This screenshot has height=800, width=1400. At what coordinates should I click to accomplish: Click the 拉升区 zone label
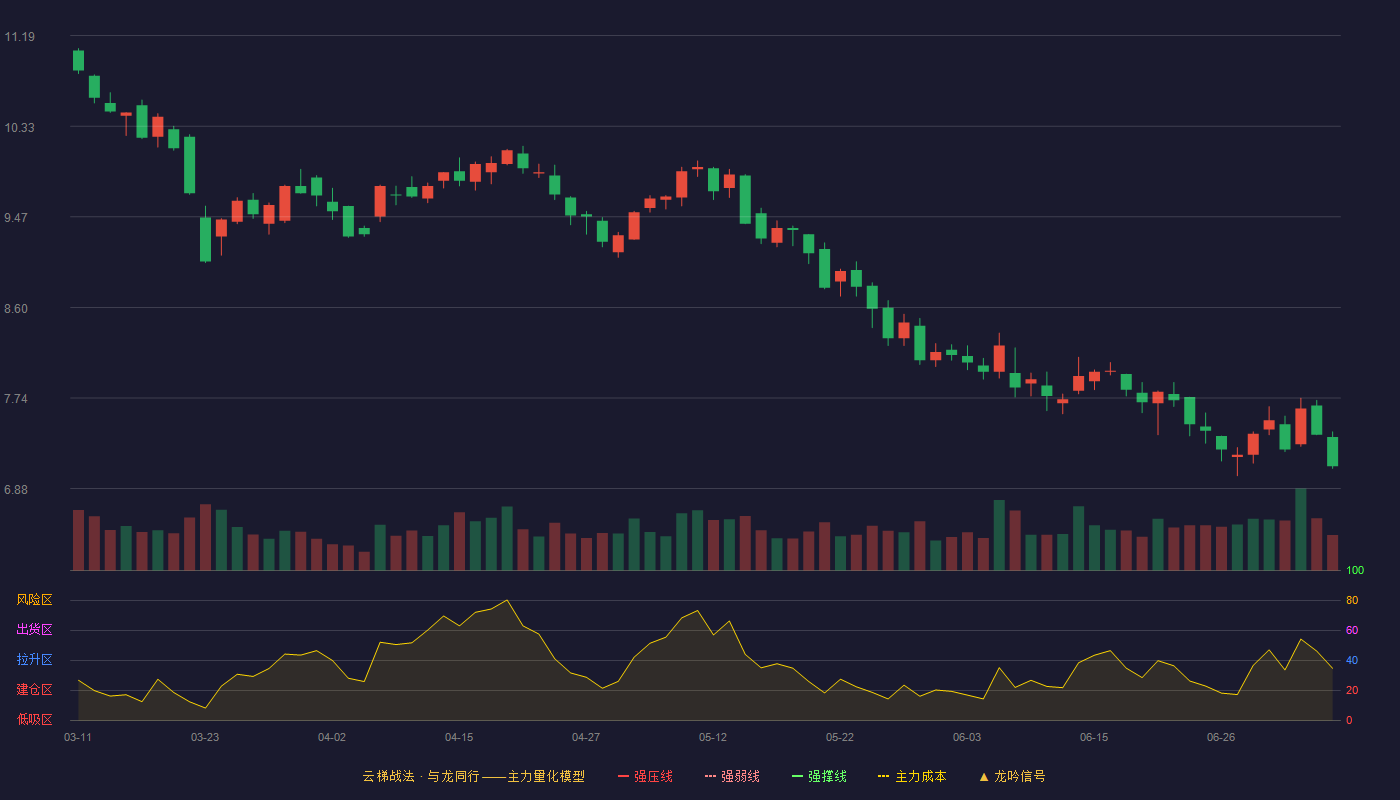pos(35,660)
